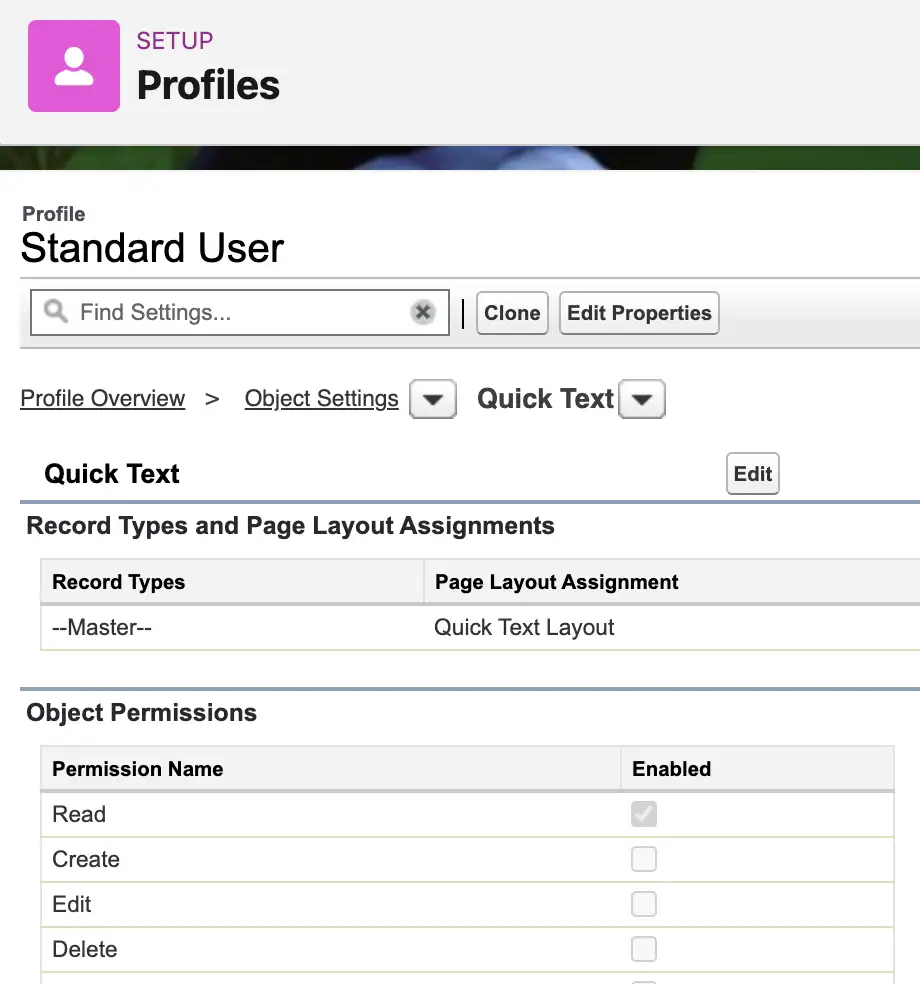Enable the Create permission checkbox

pyautogui.click(x=644, y=859)
